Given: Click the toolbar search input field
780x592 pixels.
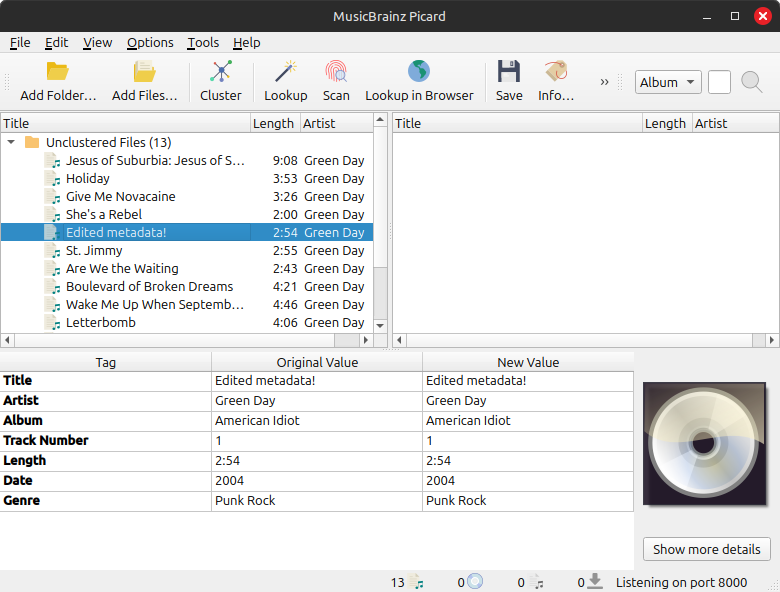Looking at the screenshot, I should click(x=719, y=82).
